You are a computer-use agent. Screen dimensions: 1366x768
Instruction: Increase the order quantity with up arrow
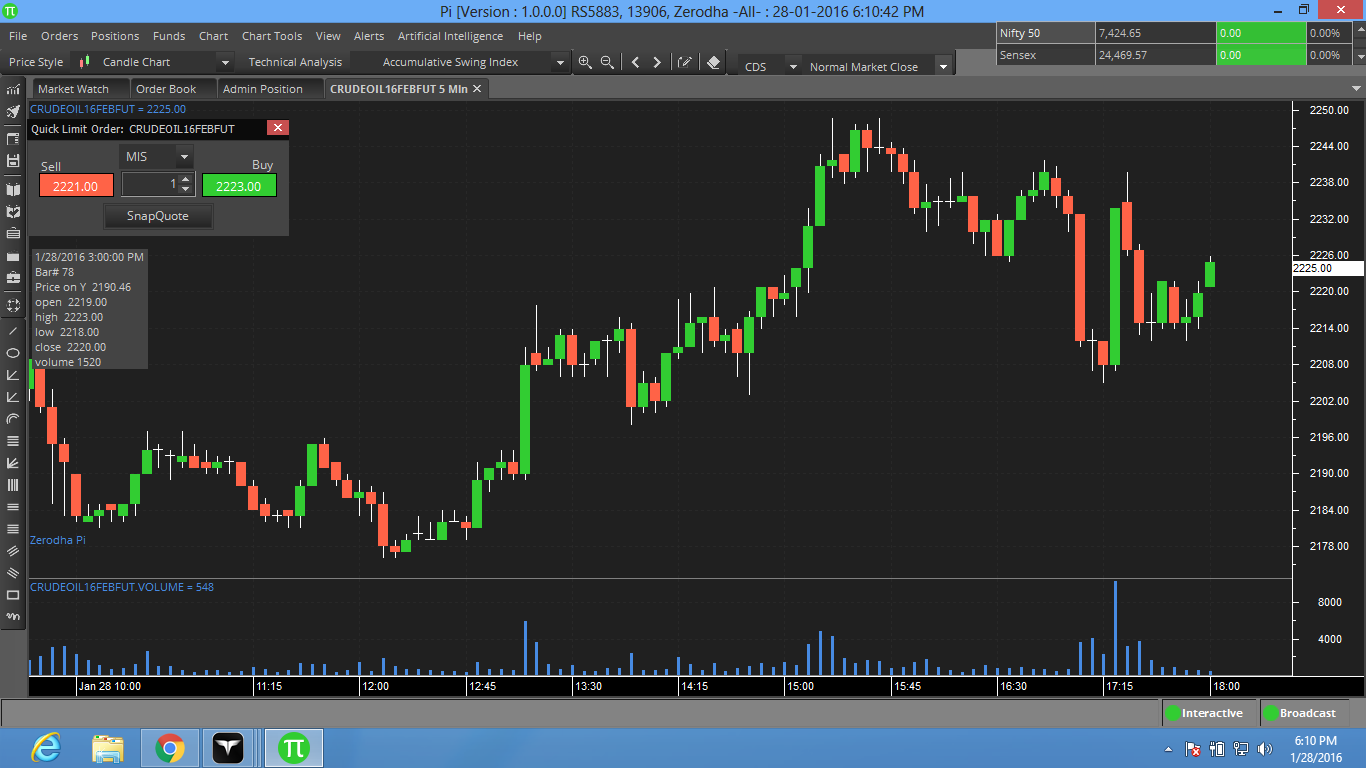pos(185,179)
